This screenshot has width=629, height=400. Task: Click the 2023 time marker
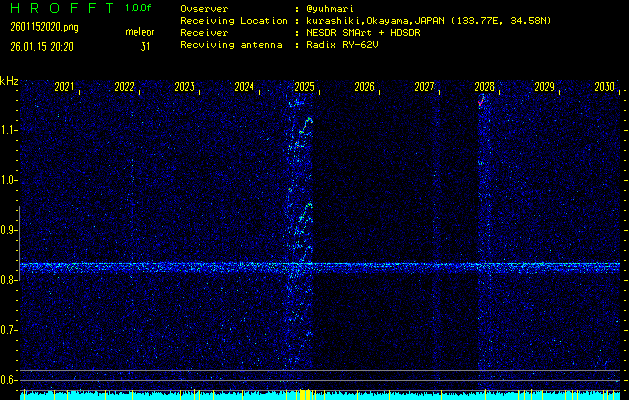184,87
